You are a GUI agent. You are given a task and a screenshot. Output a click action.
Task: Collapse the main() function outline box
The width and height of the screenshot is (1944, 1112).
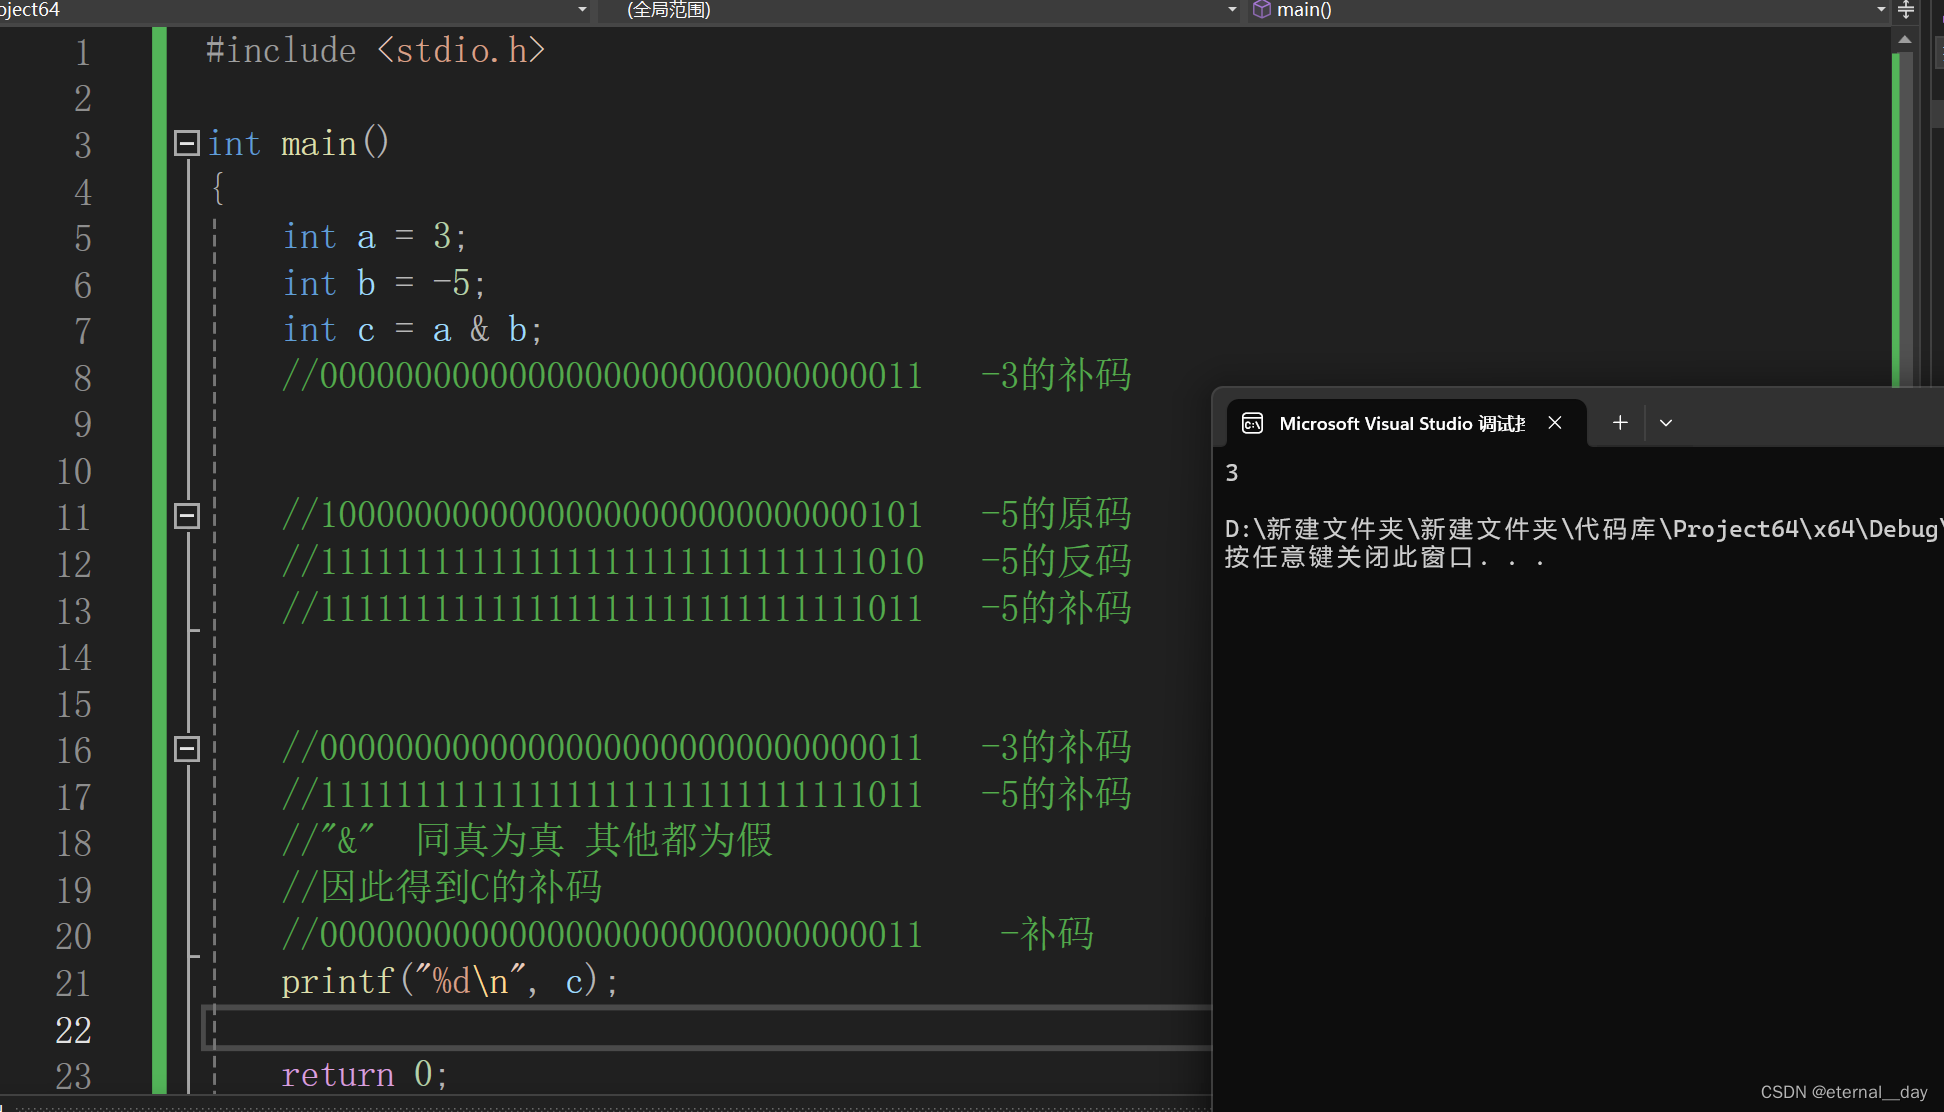pyautogui.click(x=187, y=143)
